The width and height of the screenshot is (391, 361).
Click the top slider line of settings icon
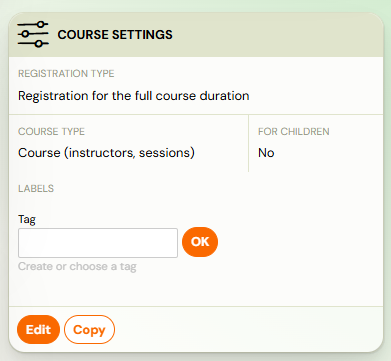click(33, 24)
